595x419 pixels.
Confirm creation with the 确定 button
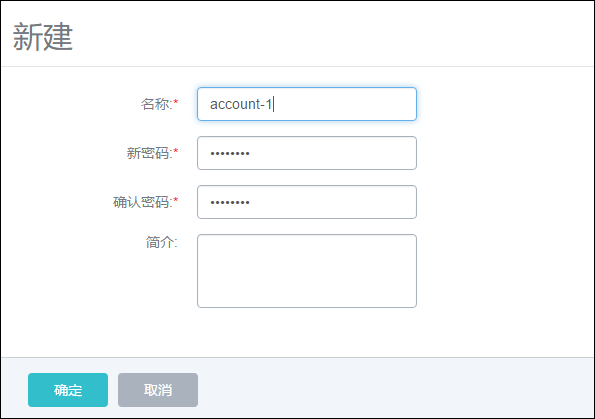(68, 390)
